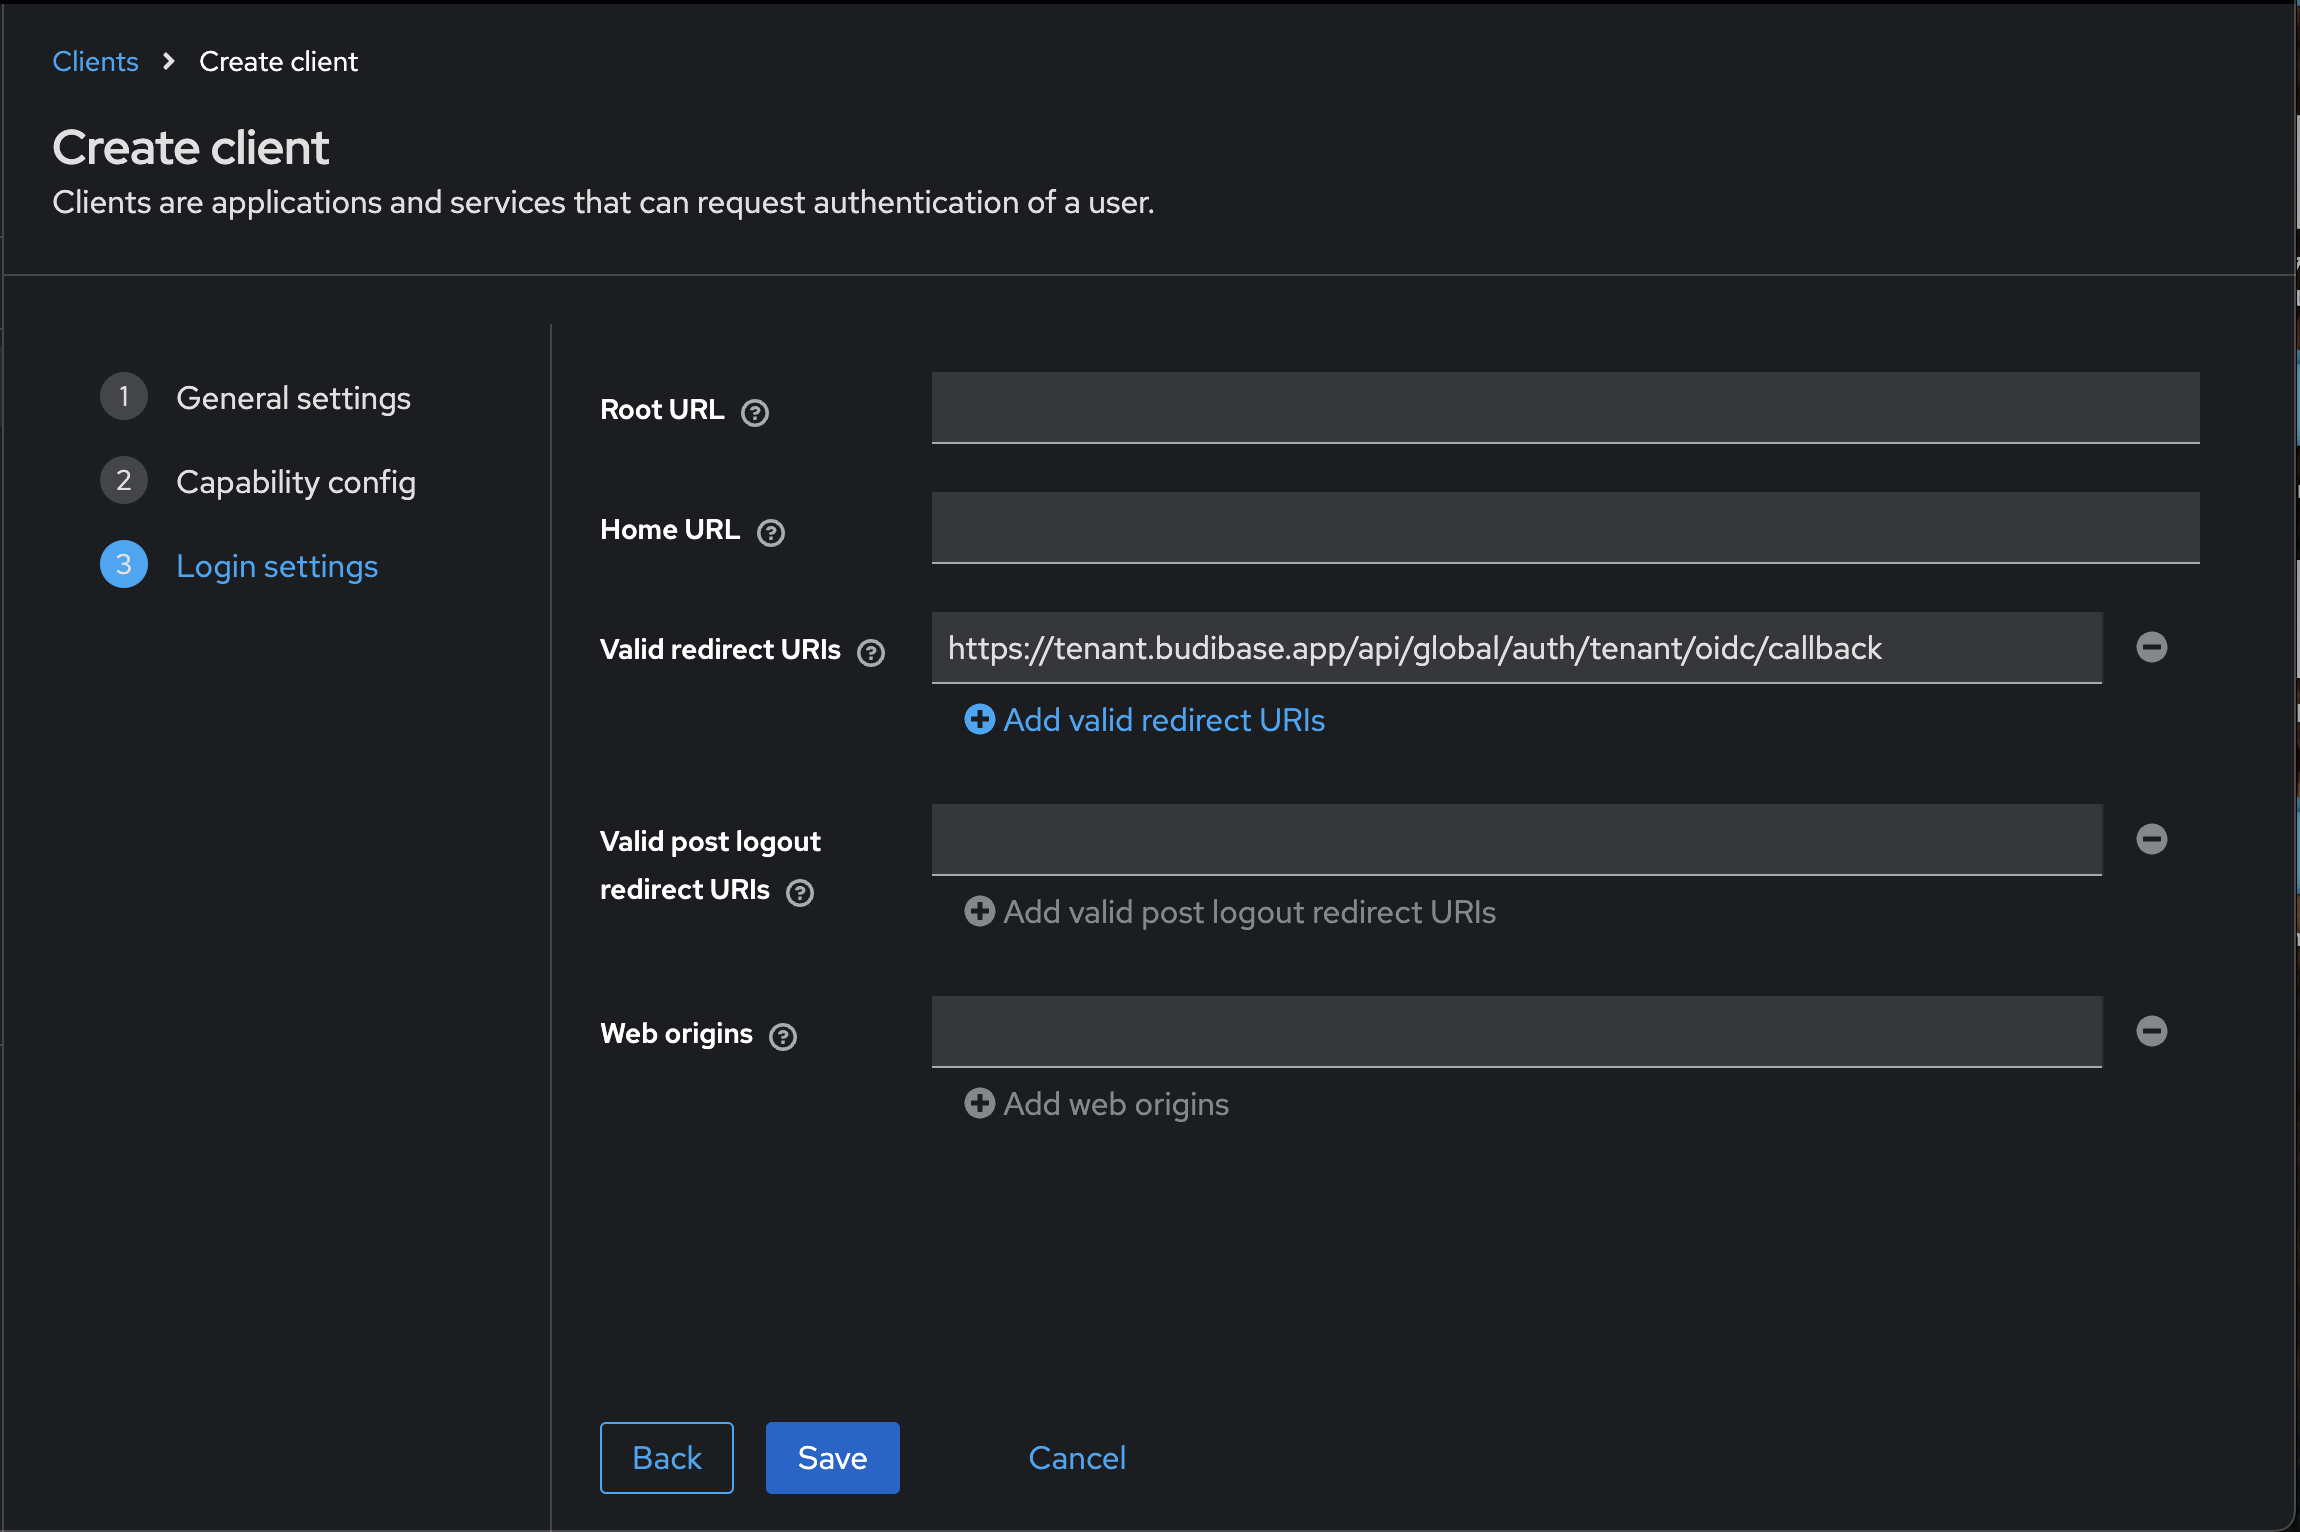Go to step 1 General settings
Viewport: 2300px width, 1532px height.
click(x=256, y=397)
